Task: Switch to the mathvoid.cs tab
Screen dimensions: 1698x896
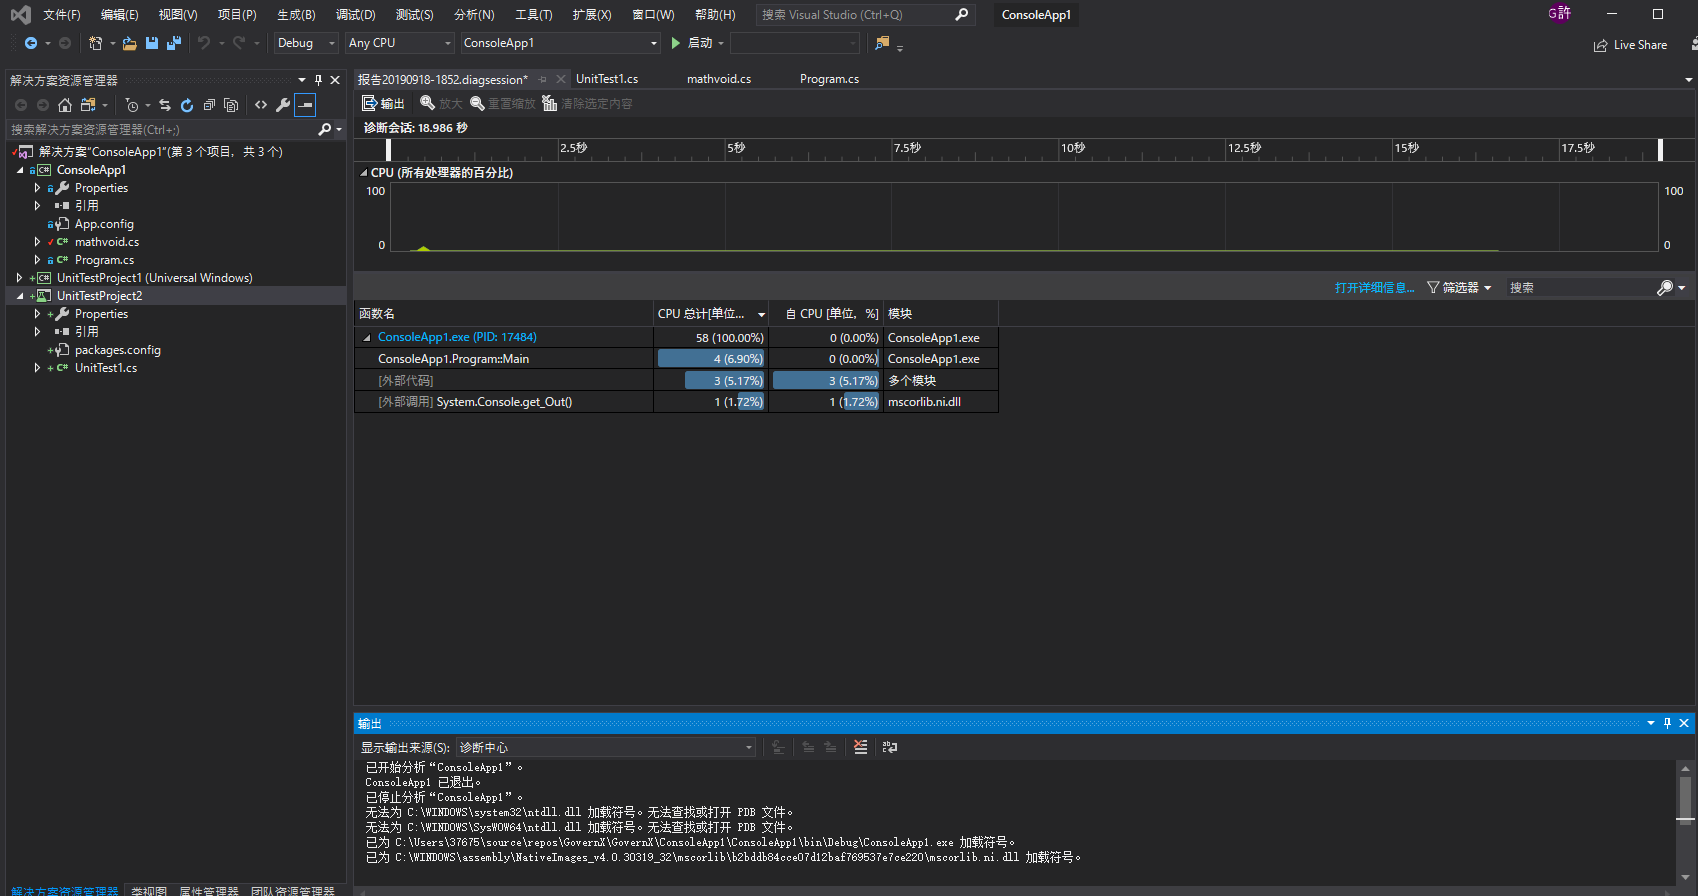Action: [x=719, y=79]
